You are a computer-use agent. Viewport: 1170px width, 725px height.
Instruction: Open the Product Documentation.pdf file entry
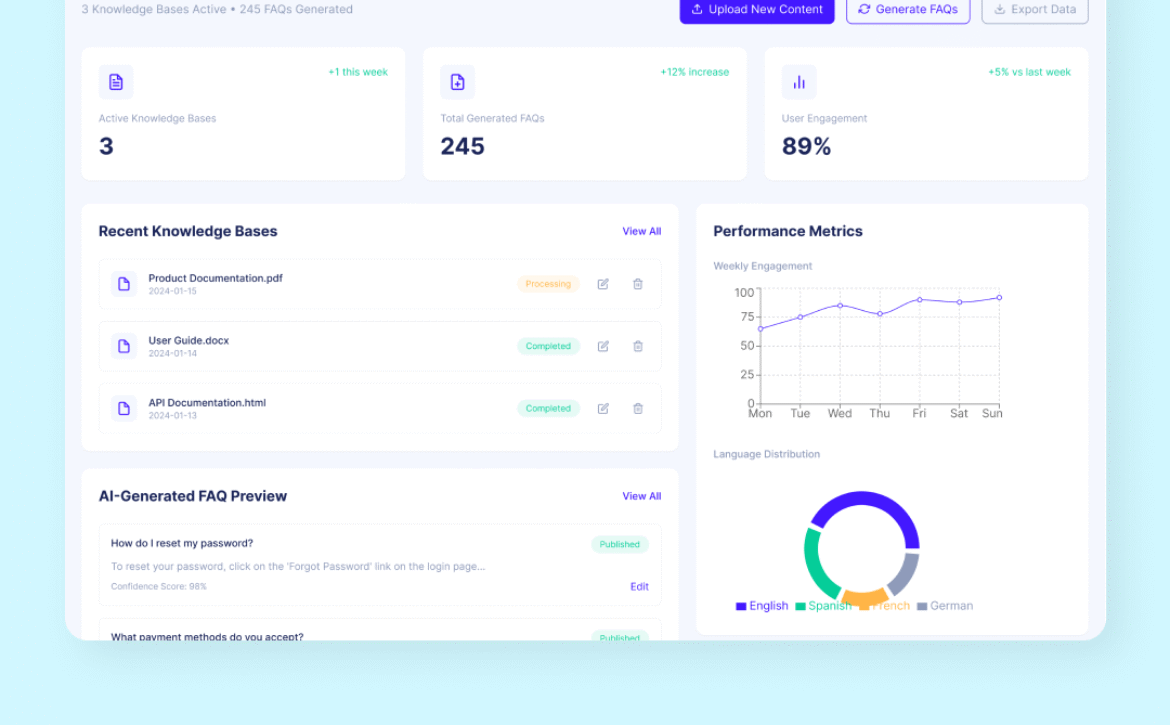click(x=216, y=279)
